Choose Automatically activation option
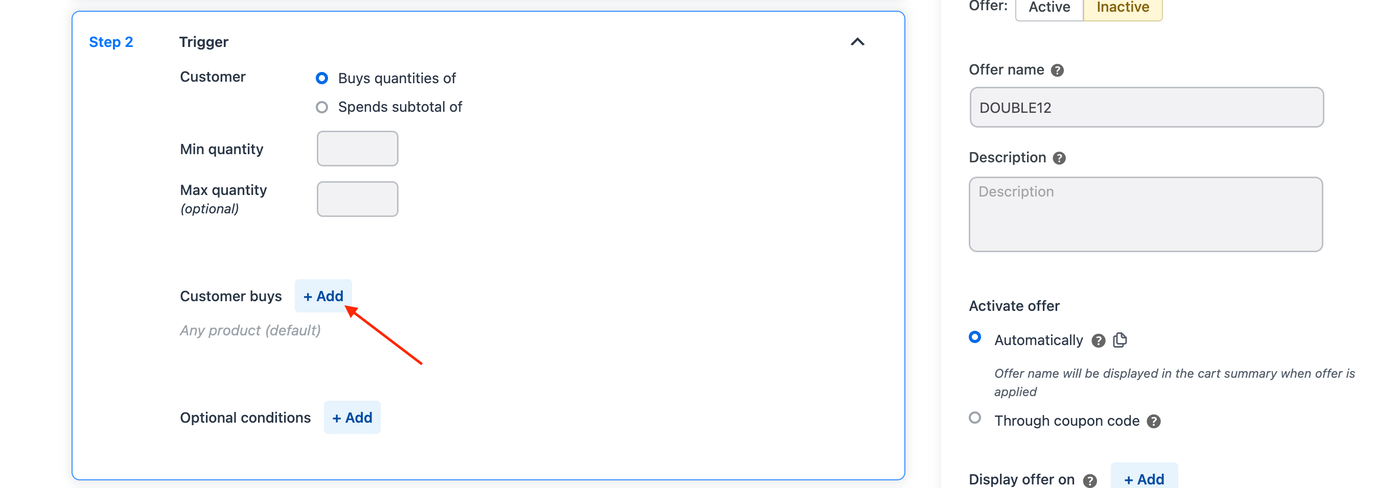This screenshot has width=1400, height=488. [x=975, y=338]
